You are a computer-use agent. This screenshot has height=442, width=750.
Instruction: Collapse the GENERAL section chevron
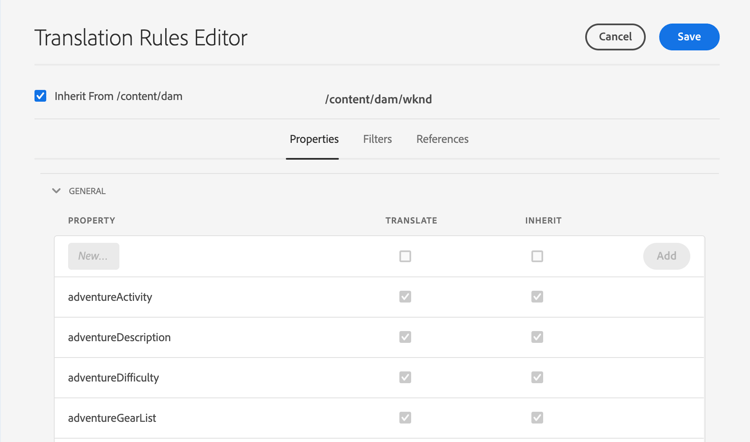tap(56, 191)
